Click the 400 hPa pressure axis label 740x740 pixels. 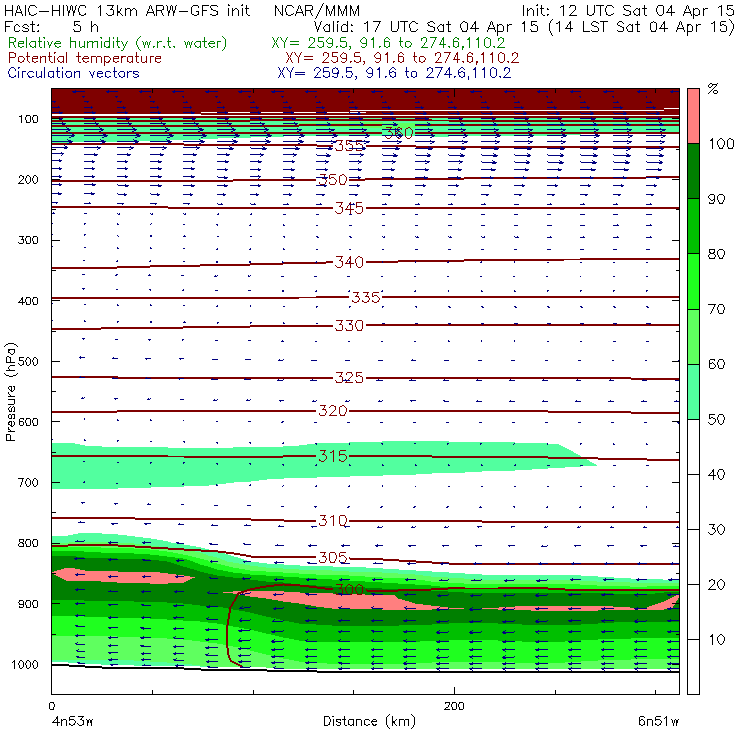coord(28,301)
